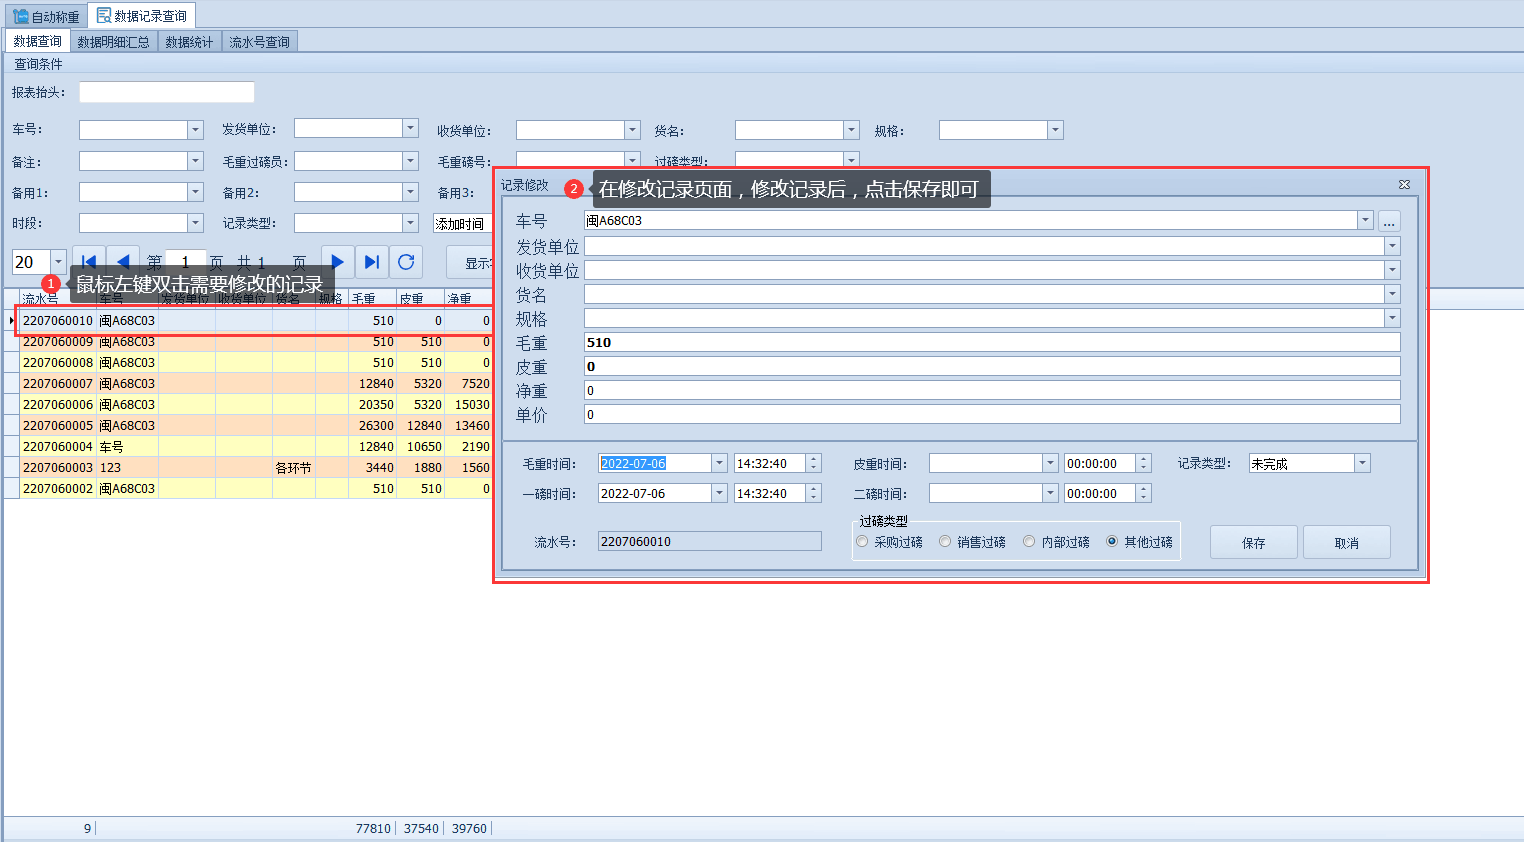Expand 货名 dropdown in edit dialog
Screen dimensions: 1524x842
point(1392,294)
